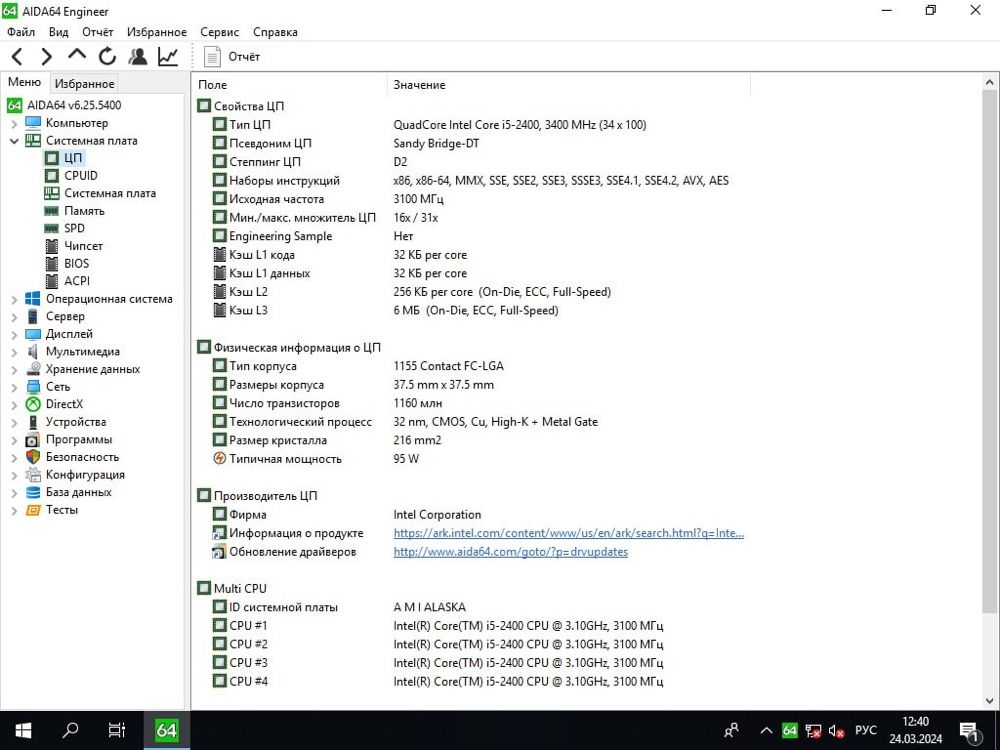The height and width of the screenshot is (750, 1000).
Task: Select the Тип ЦП row
Action: pos(472,124)
